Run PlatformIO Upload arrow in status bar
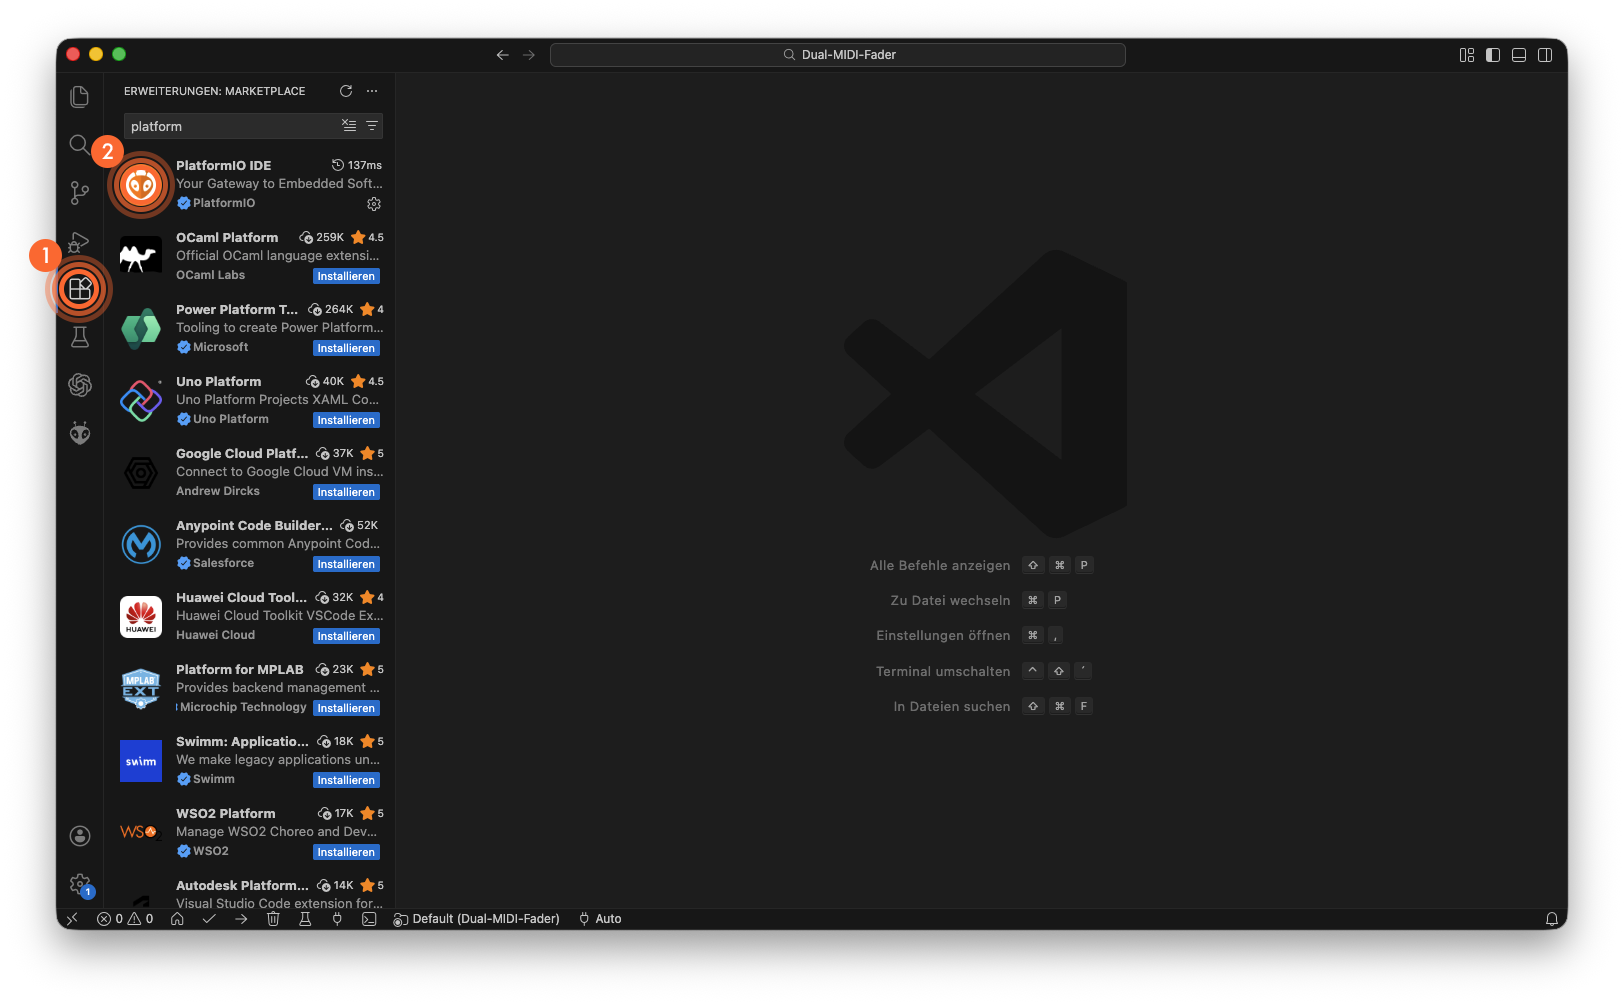 pyautogui.click(x=241, y=919)
